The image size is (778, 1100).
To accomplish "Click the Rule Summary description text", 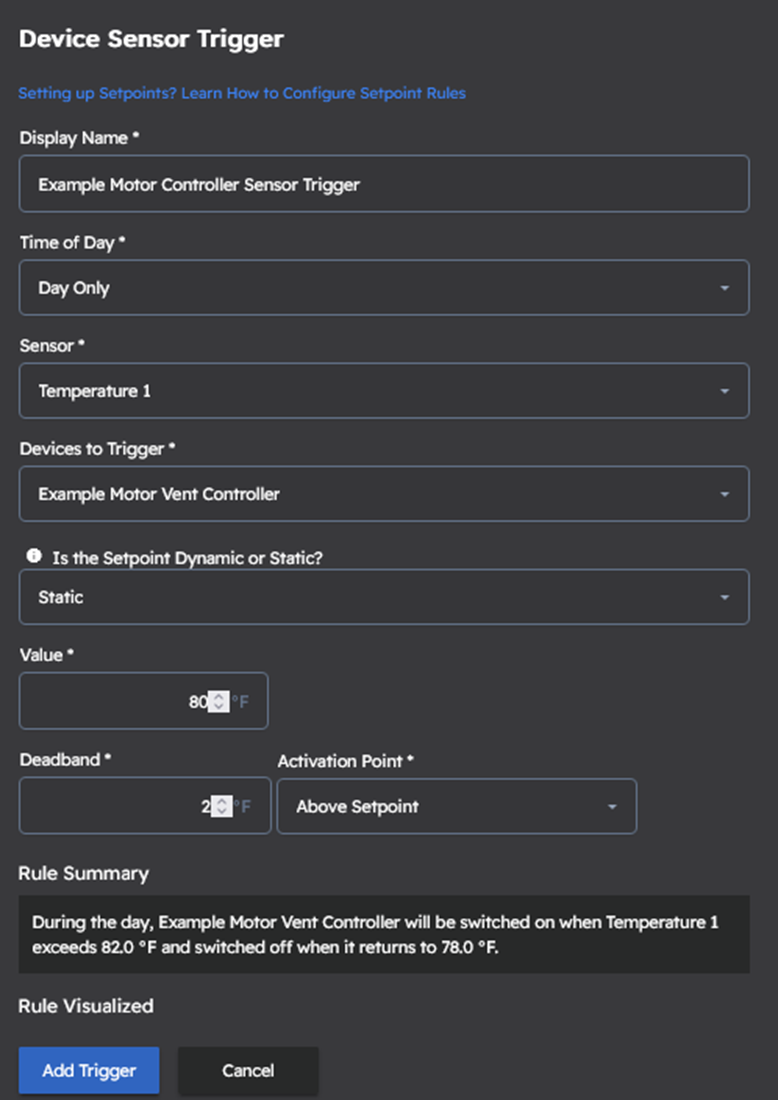I will tap(375, 934).
